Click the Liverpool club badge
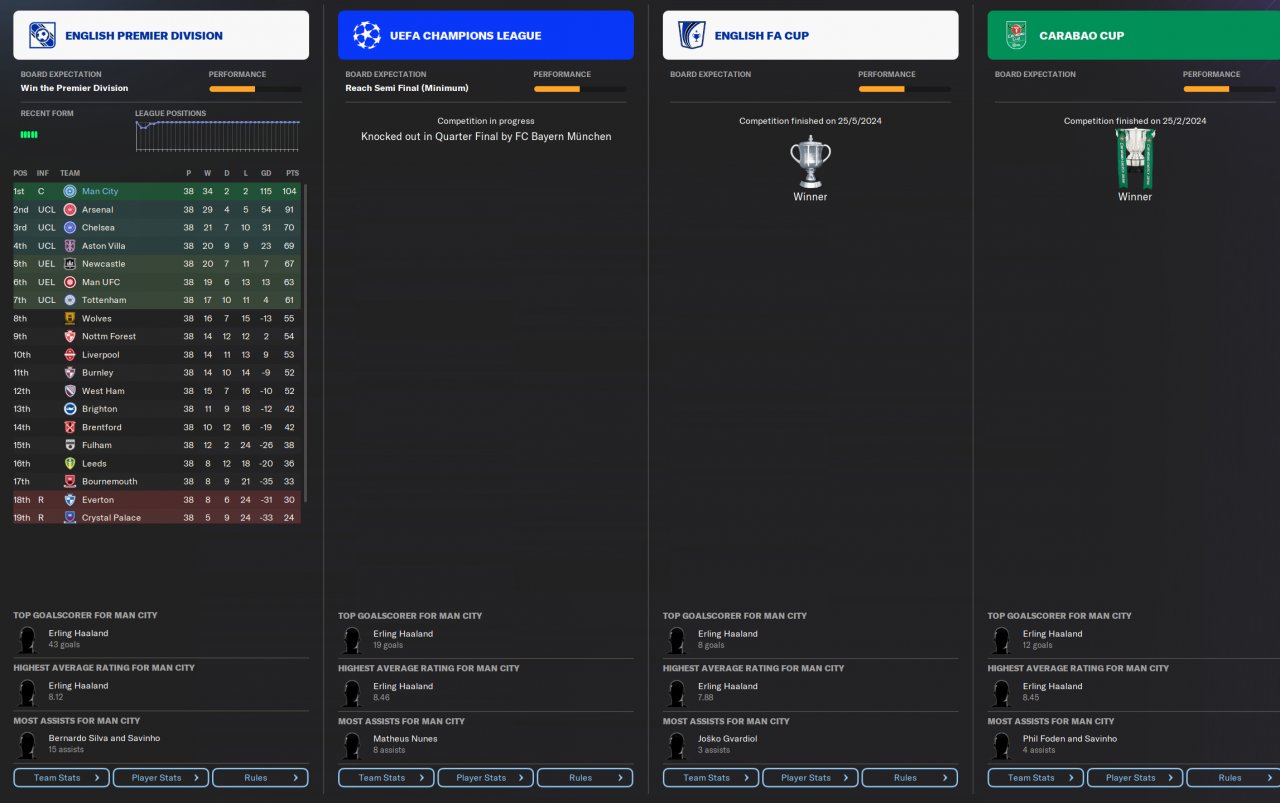Viewport: 1280px width, 803px height. (x=70, y=355)
